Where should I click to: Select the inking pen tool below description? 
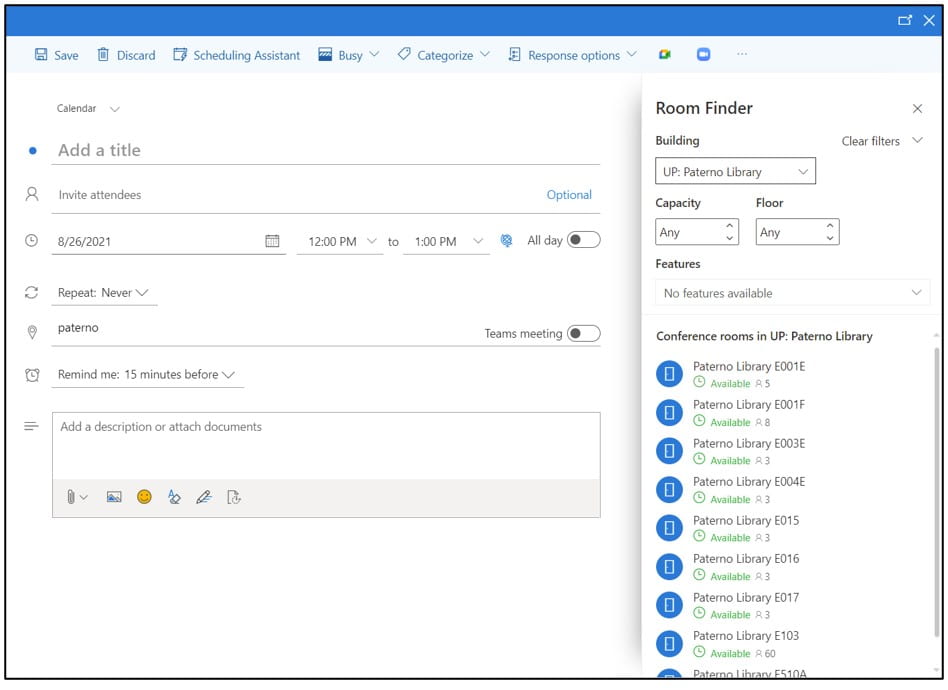point(204,496)
